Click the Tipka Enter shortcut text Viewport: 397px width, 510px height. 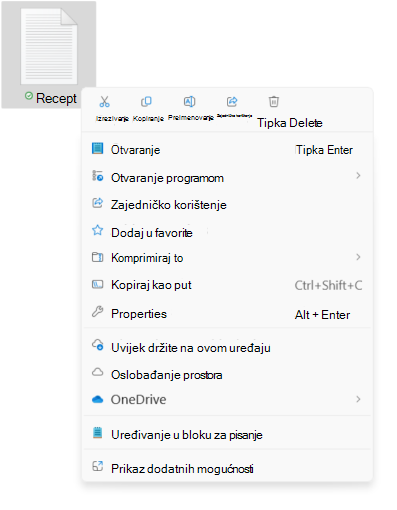click(x=324, y=150)
